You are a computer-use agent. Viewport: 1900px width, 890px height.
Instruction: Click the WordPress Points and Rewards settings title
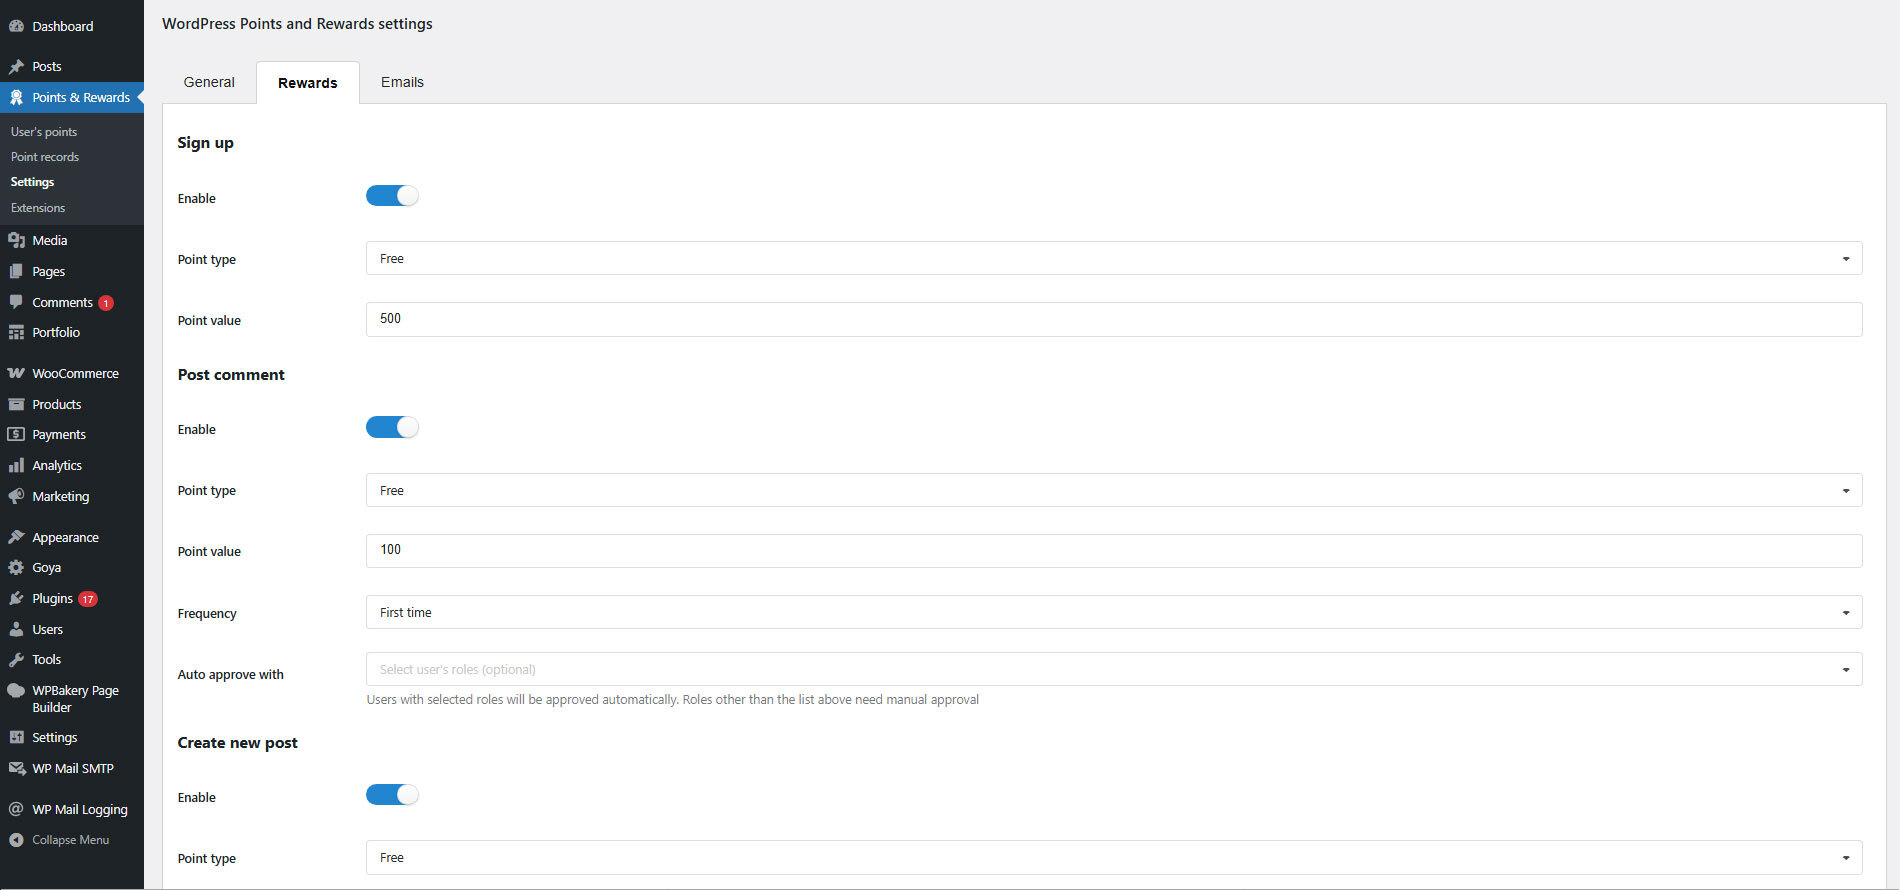point(297,24)
